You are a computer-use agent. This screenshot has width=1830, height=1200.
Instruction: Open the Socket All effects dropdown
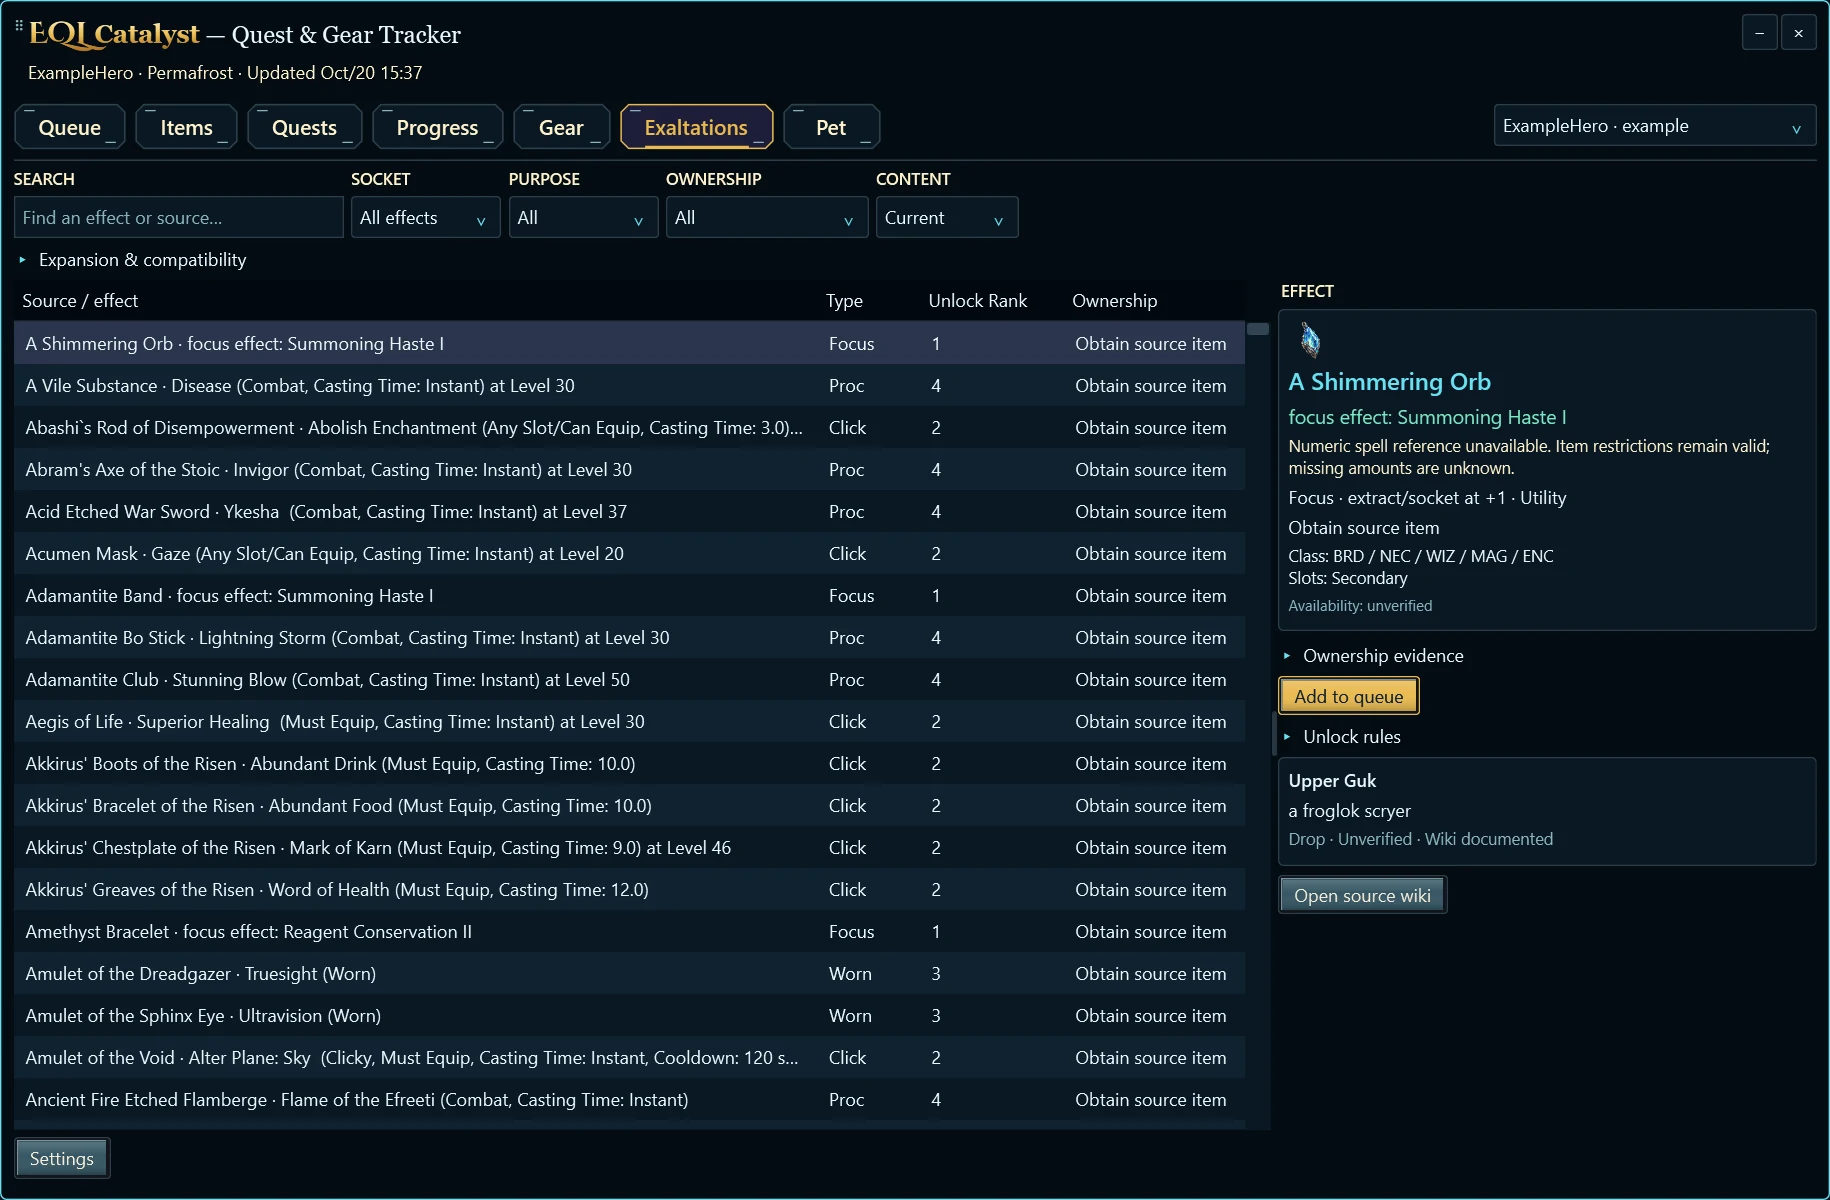click(425, 217)
